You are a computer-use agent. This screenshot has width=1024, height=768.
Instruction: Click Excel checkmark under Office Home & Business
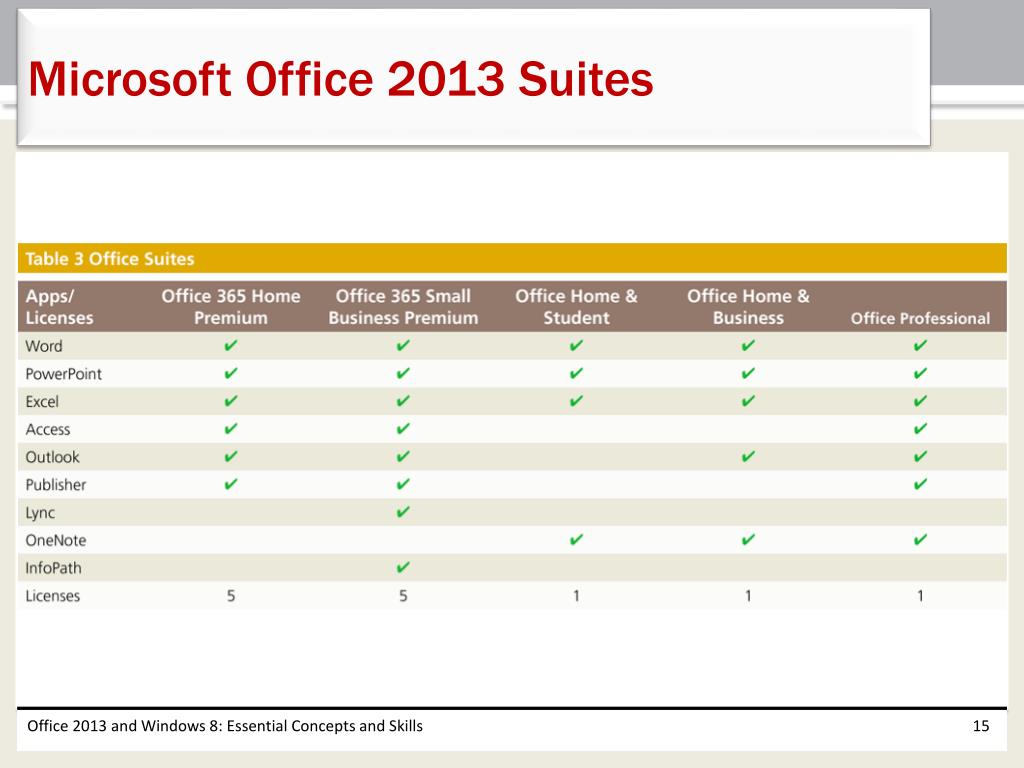pos(748,401)
